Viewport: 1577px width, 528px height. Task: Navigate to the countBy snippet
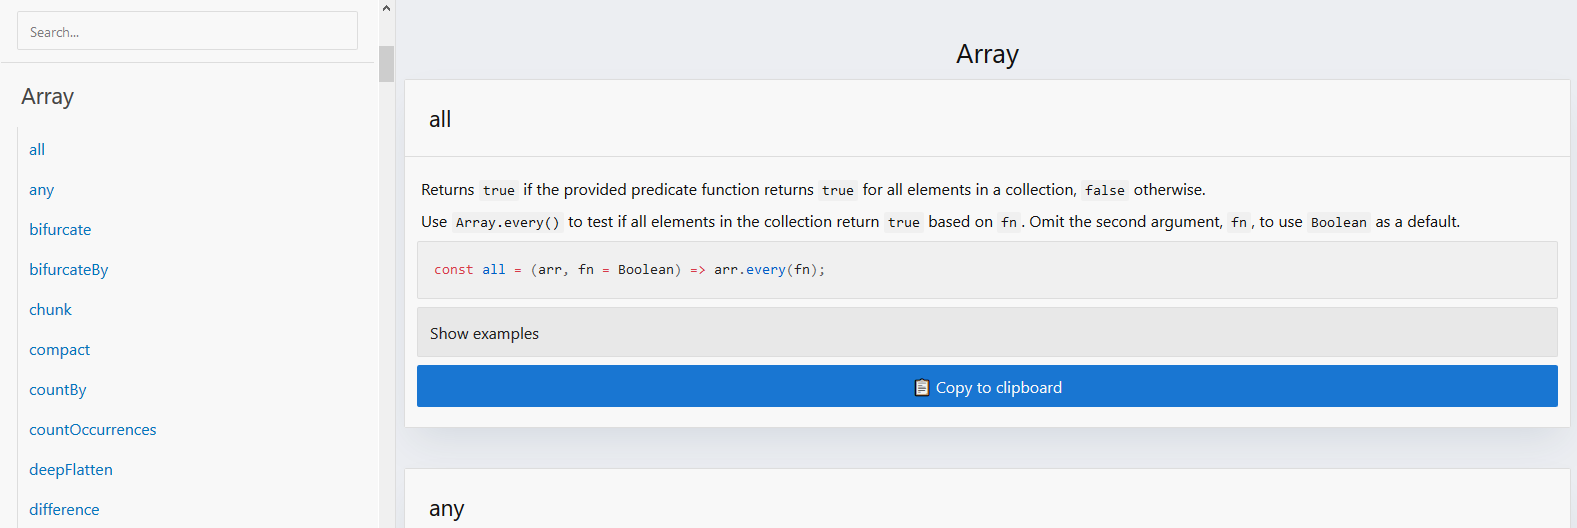pos(58,390)
